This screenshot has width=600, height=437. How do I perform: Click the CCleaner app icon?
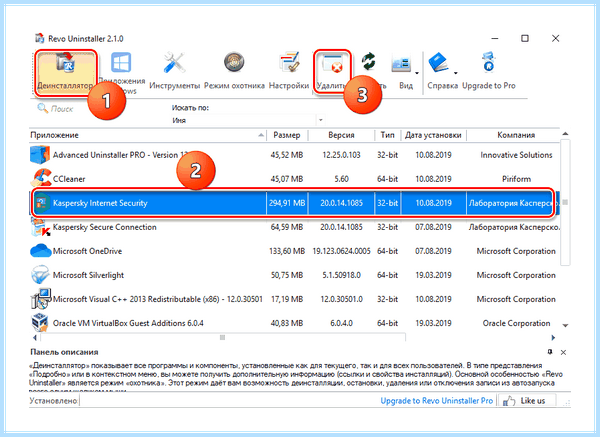point(40,178)
